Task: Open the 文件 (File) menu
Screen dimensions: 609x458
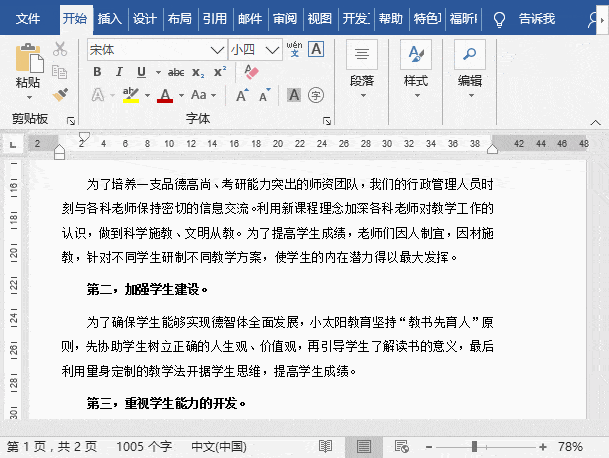Action: click(x=29, y=18)
